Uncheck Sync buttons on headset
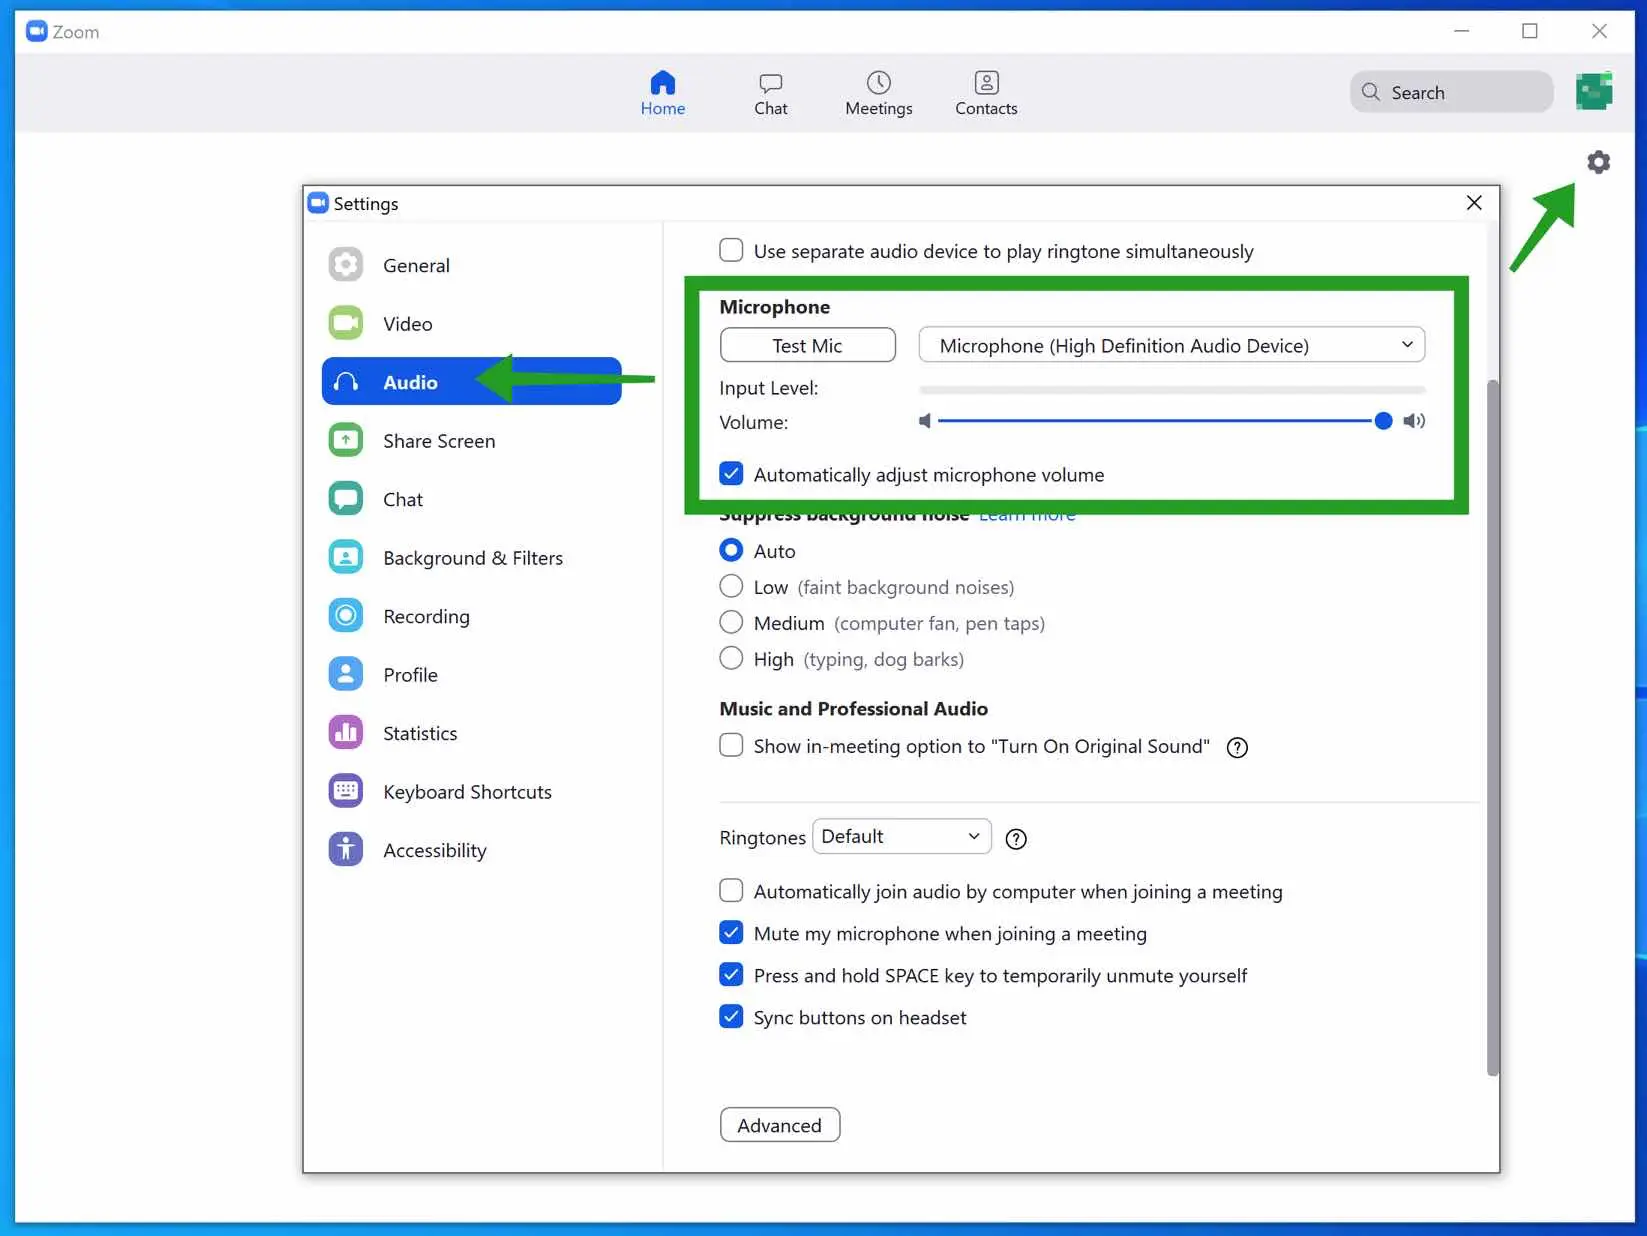This screenshot has height=1236, width=1647. click(731, 1016)
